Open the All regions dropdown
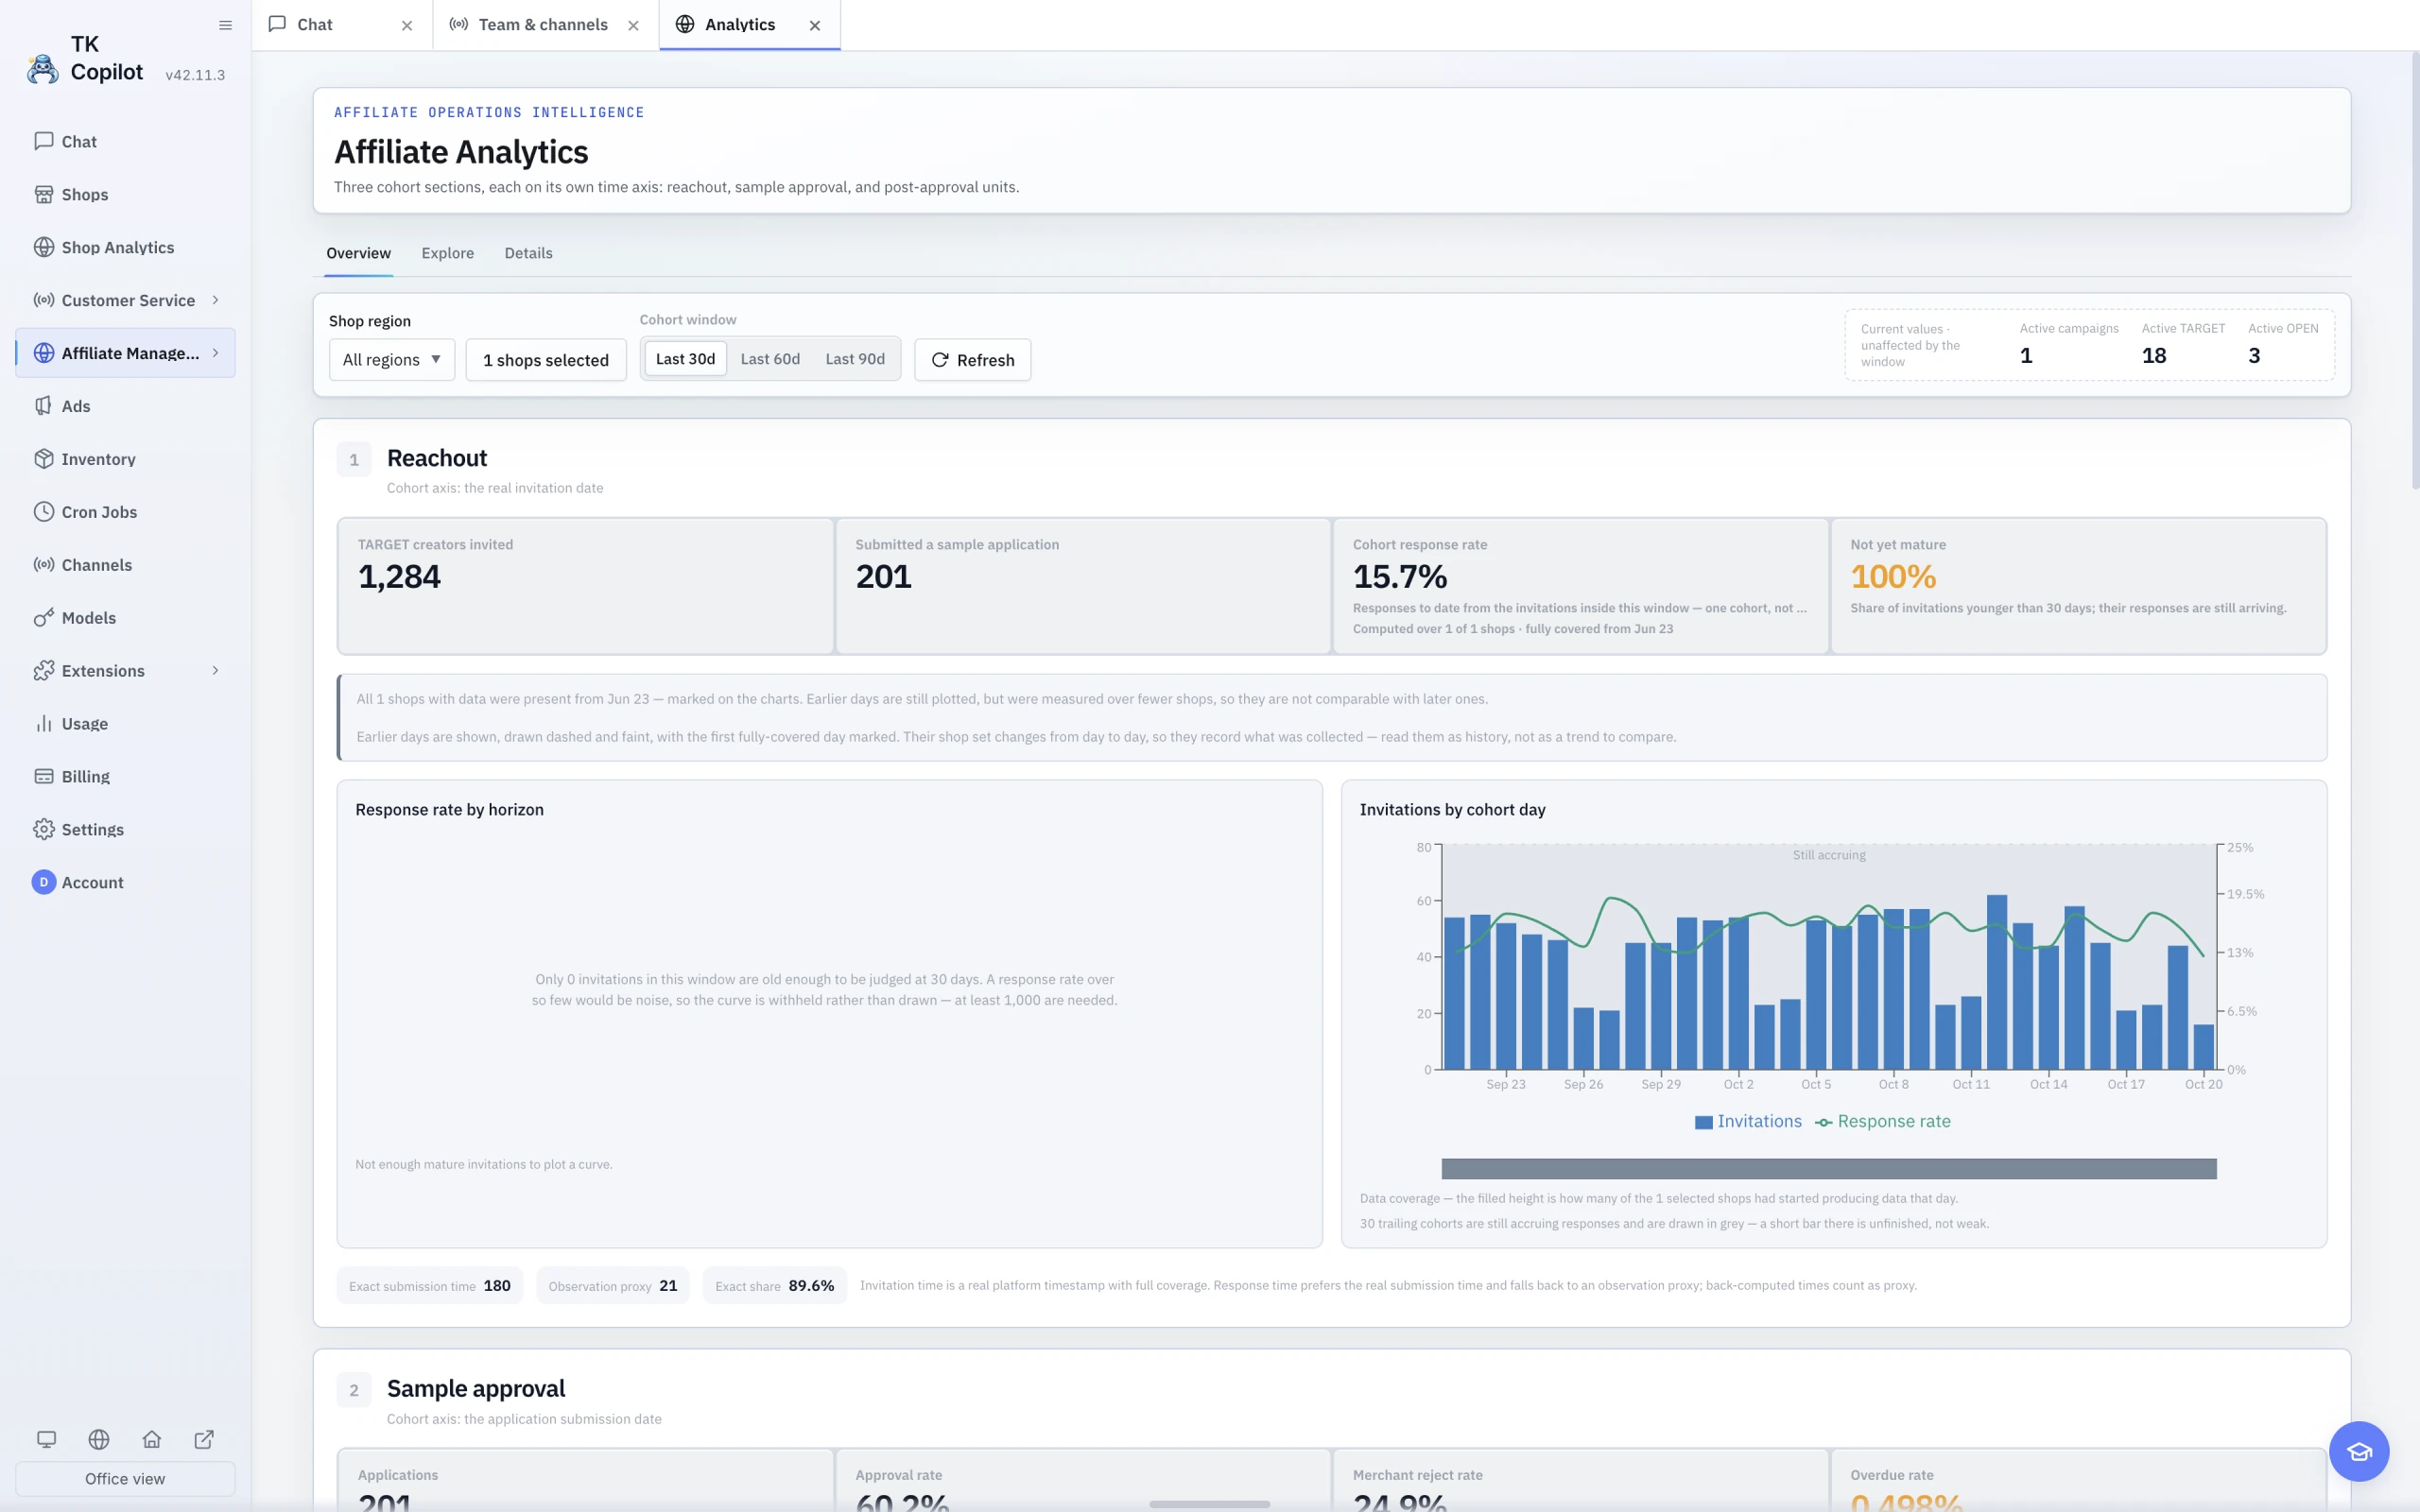The image size is (2420, 1512). tap(392, 360)
